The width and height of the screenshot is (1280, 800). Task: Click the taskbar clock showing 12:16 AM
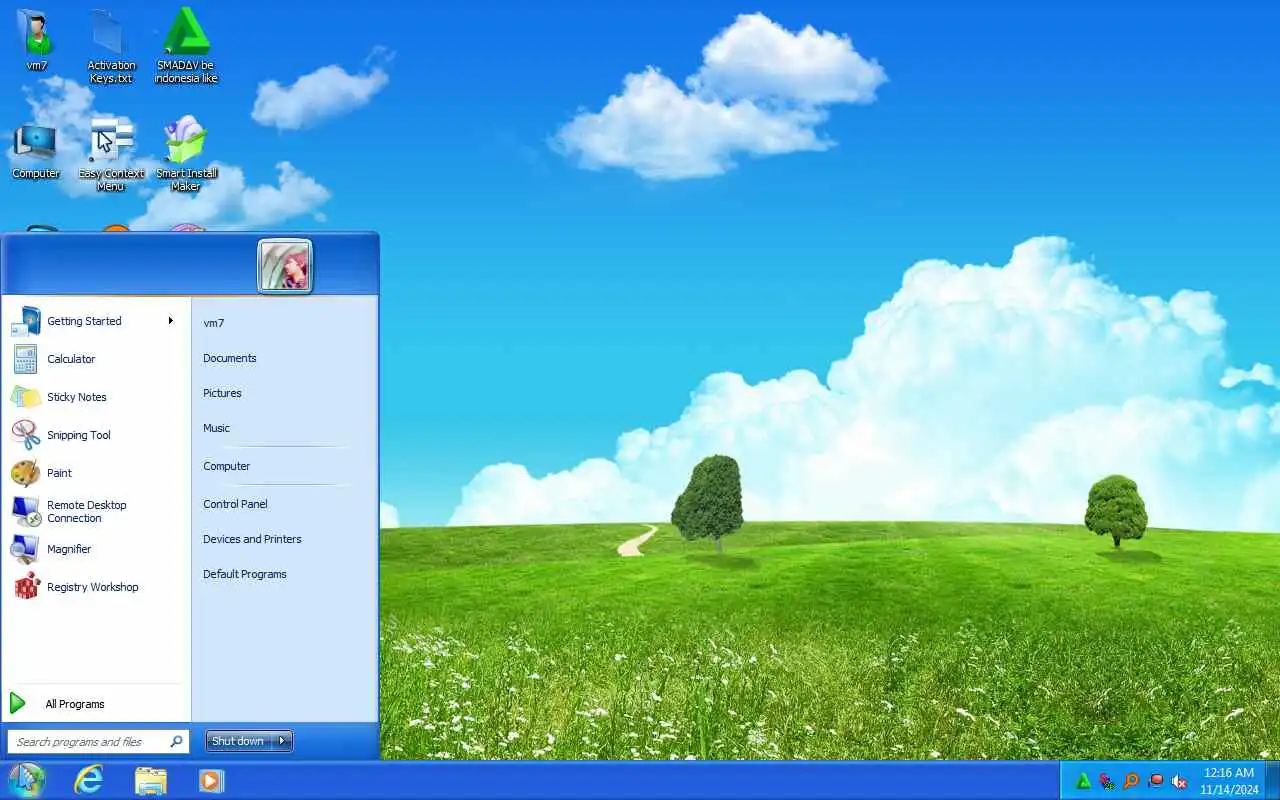click(1229, 781)
